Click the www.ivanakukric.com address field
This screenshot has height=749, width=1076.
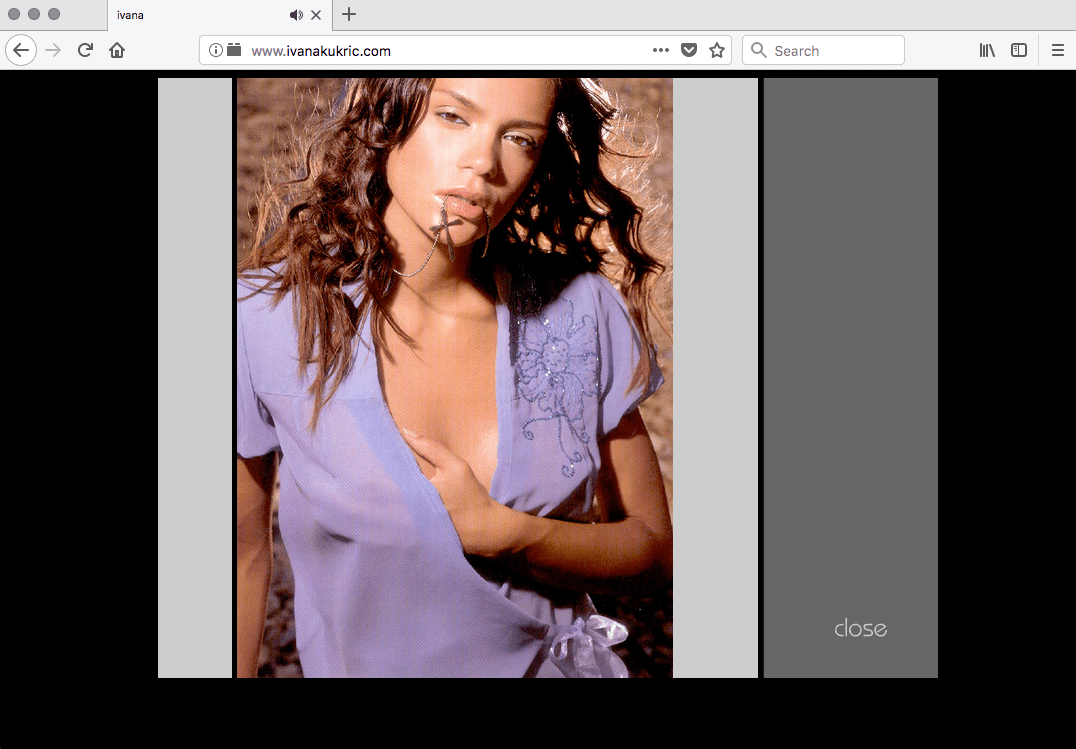(440, 50)
